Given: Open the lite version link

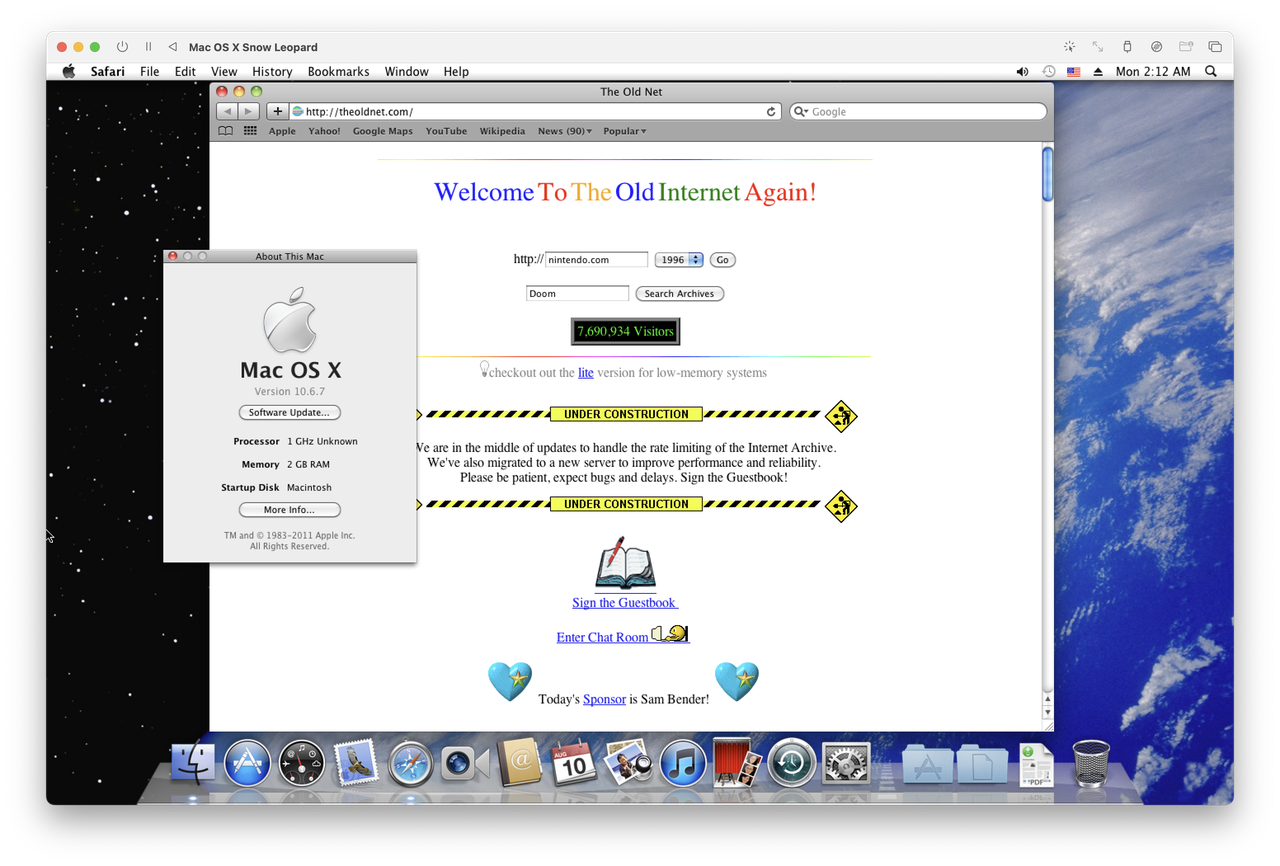Looking at the screenshot, I should (586, 373).
